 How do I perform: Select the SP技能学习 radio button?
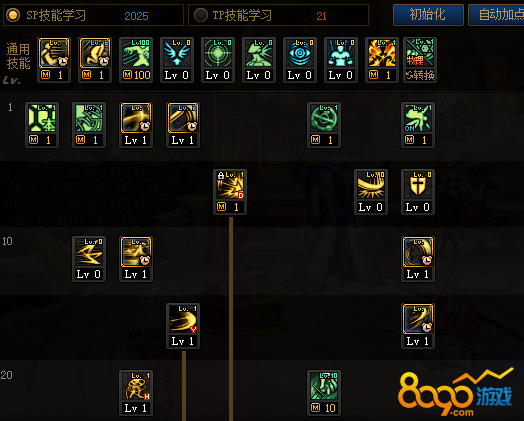point(13,15)
